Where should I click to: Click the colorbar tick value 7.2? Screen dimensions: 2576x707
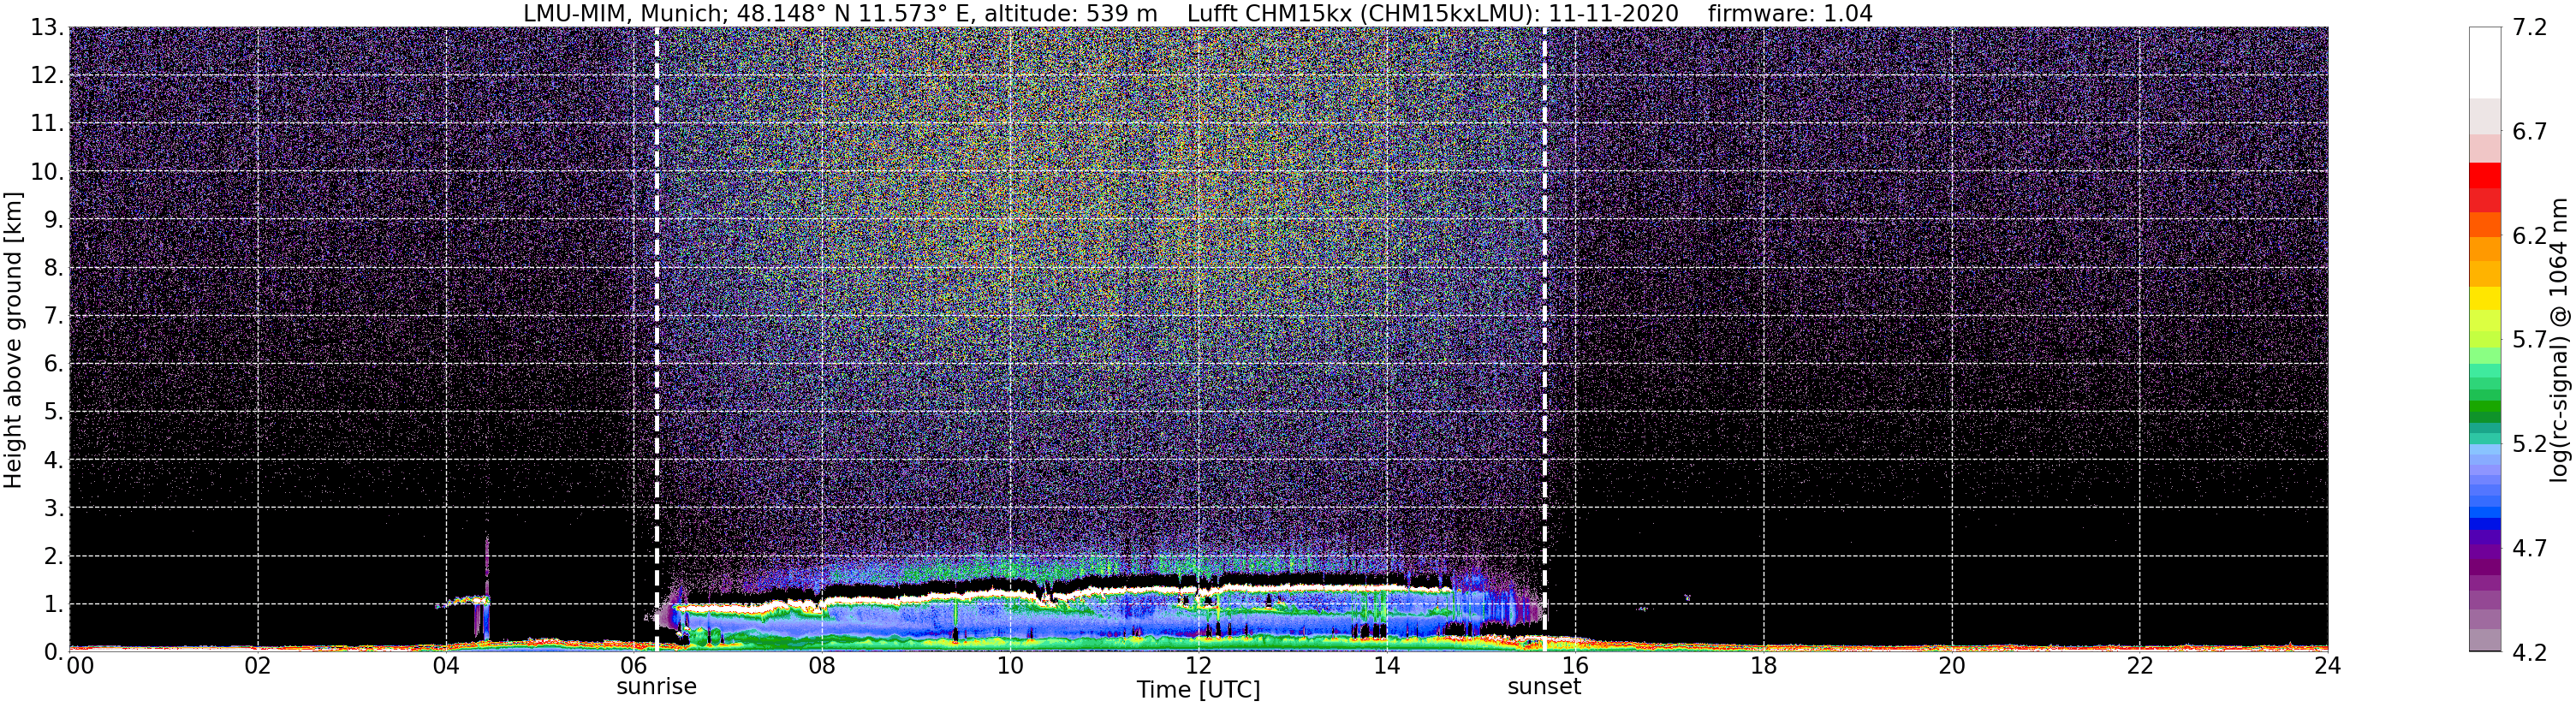tap(2529, 28)
